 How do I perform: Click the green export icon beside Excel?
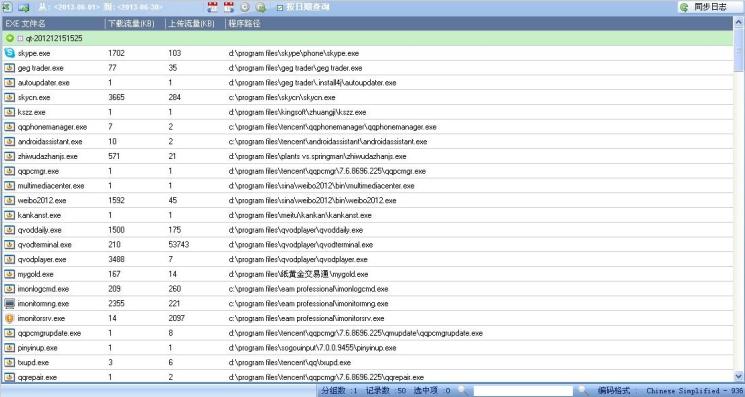point(24,7)
